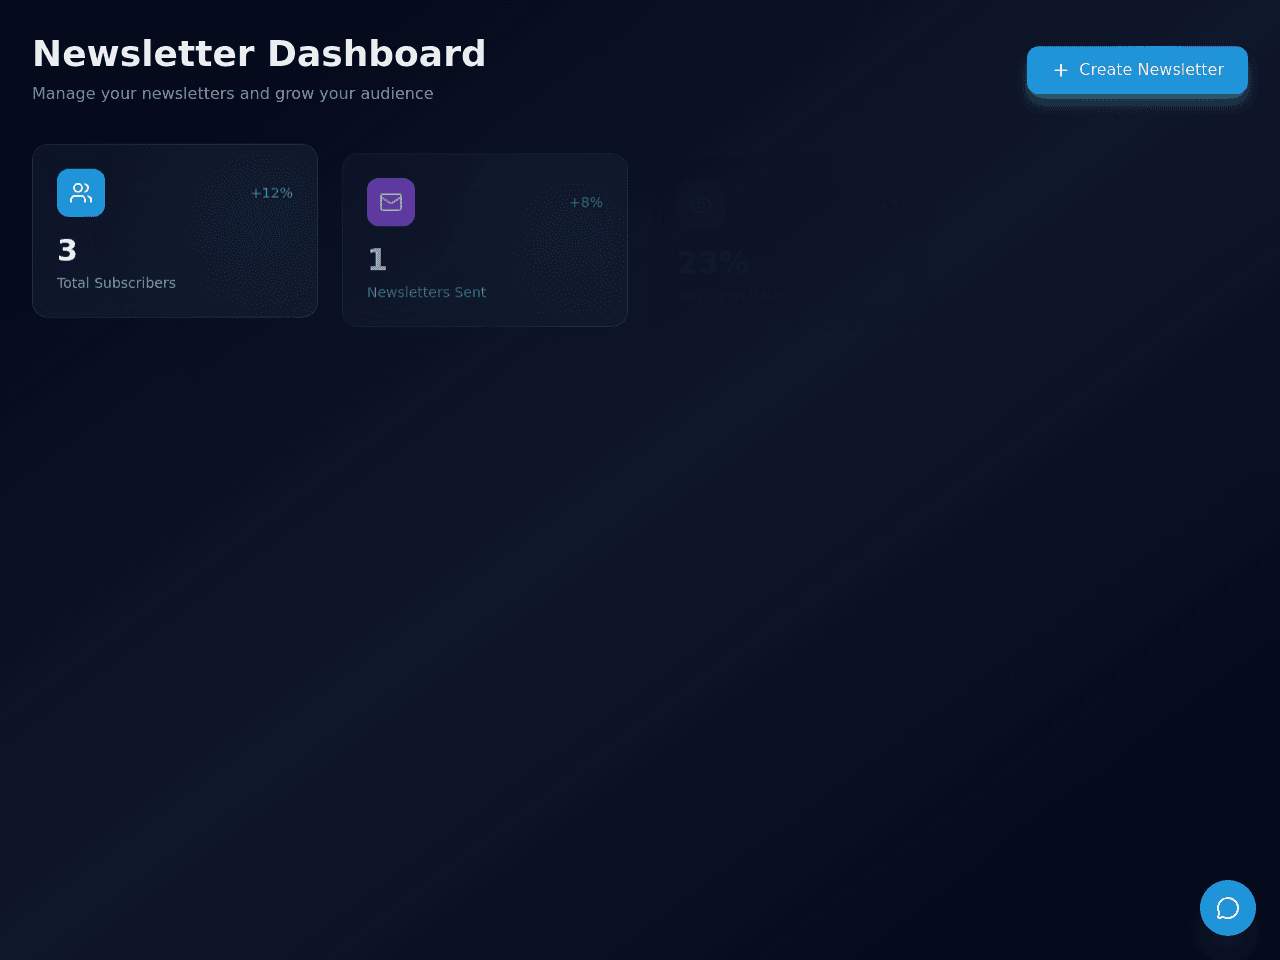Click the plus icon in Create Newsletter

(1061, 70)
